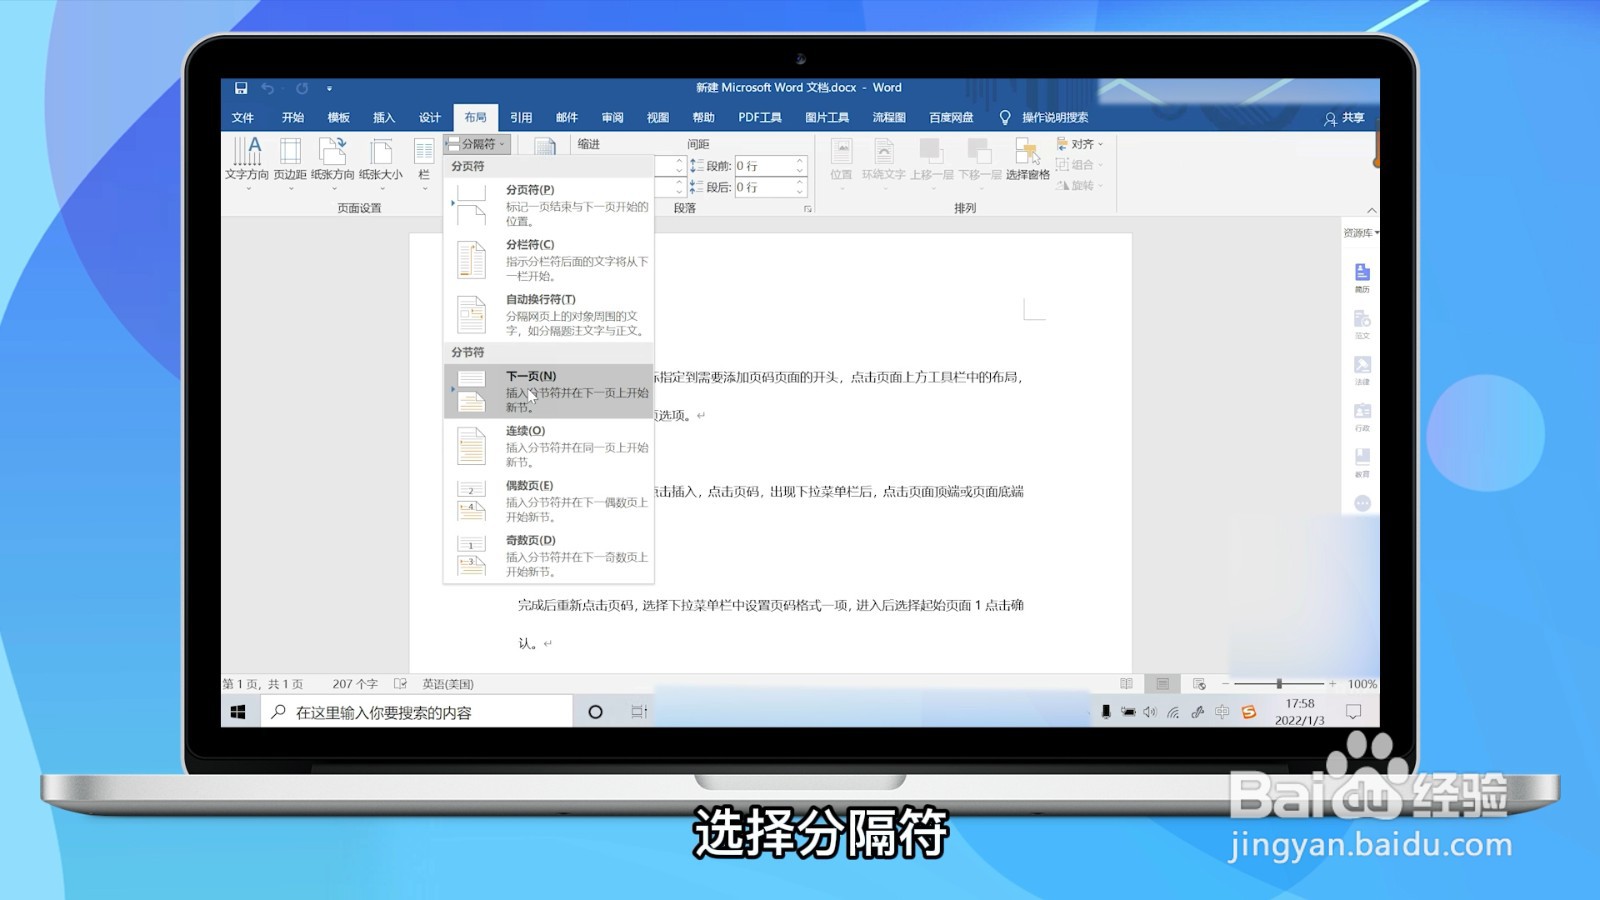Open 简历 resume templates in sidebar
1600x900 pixels.
pyautogui.click(x=1362, y=278)
